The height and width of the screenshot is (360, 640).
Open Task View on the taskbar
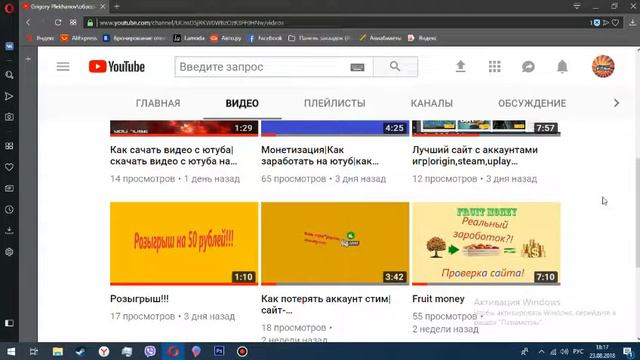[34, 351]
